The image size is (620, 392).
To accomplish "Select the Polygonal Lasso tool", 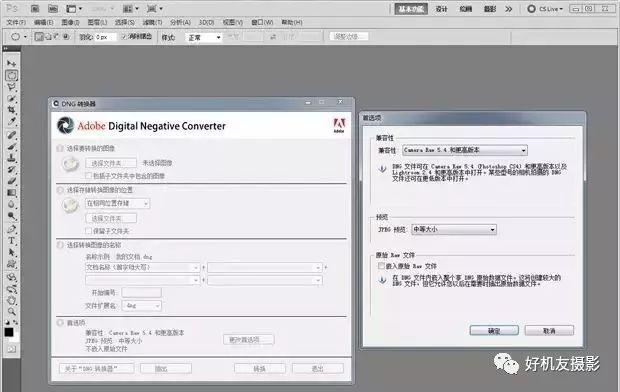I will 11,87.
